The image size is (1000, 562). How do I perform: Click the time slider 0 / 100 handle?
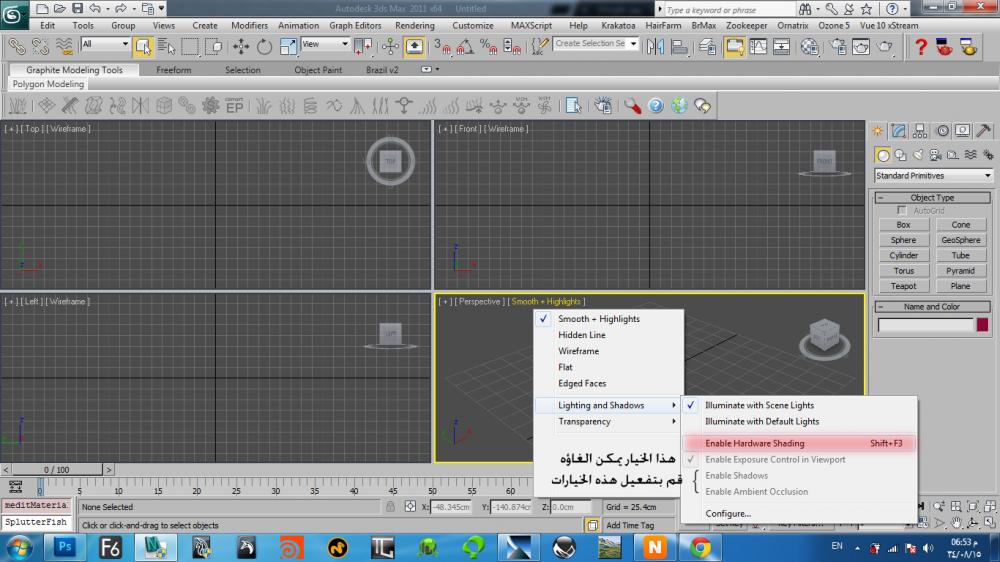(x=57, y=470)
